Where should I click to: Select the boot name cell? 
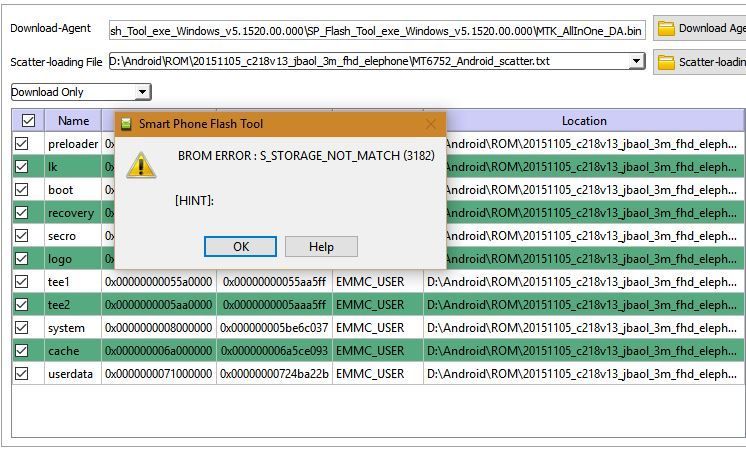[x=73, y=190]
